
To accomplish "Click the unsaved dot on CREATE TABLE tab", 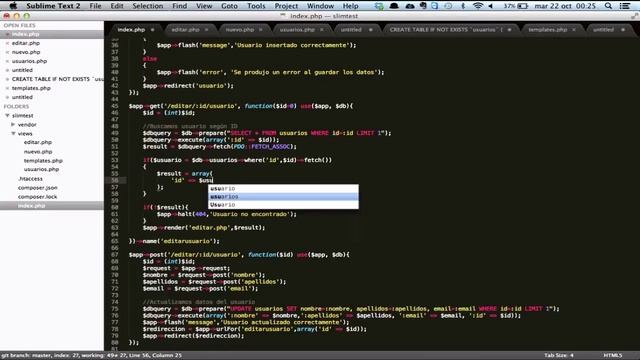I will pyautogui.click(x=509, y=29).
